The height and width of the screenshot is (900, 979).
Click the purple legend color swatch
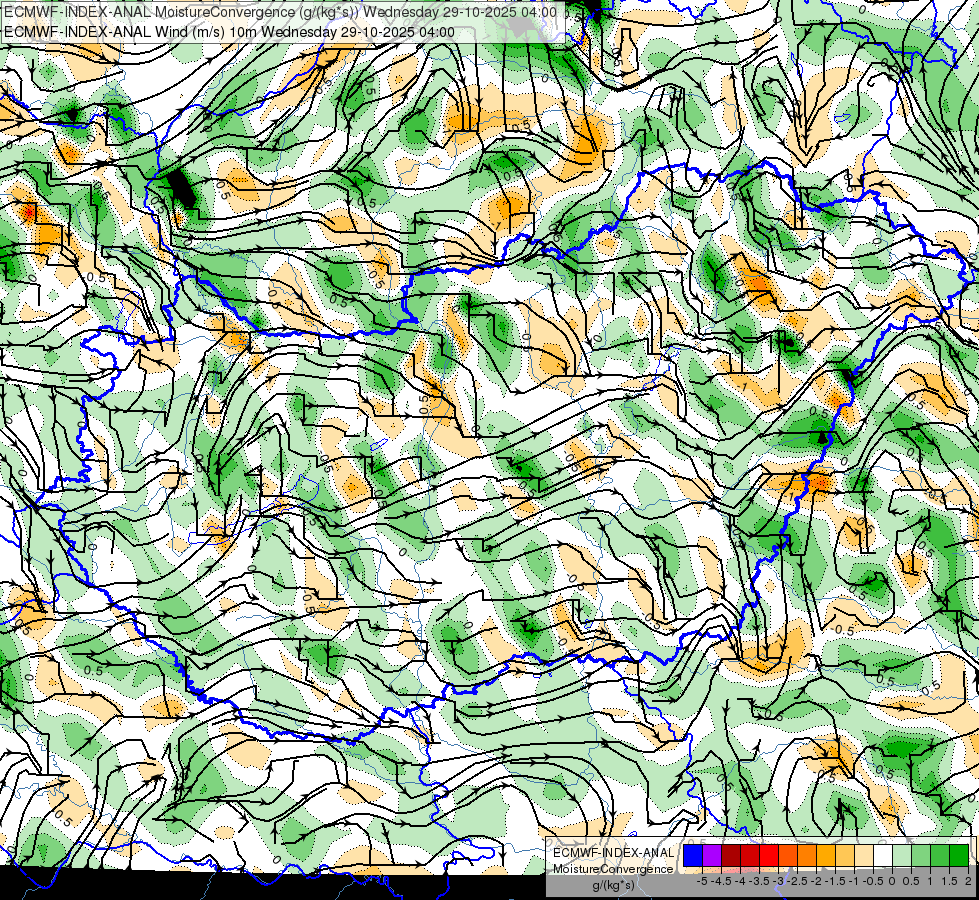(x=712, y=856)
